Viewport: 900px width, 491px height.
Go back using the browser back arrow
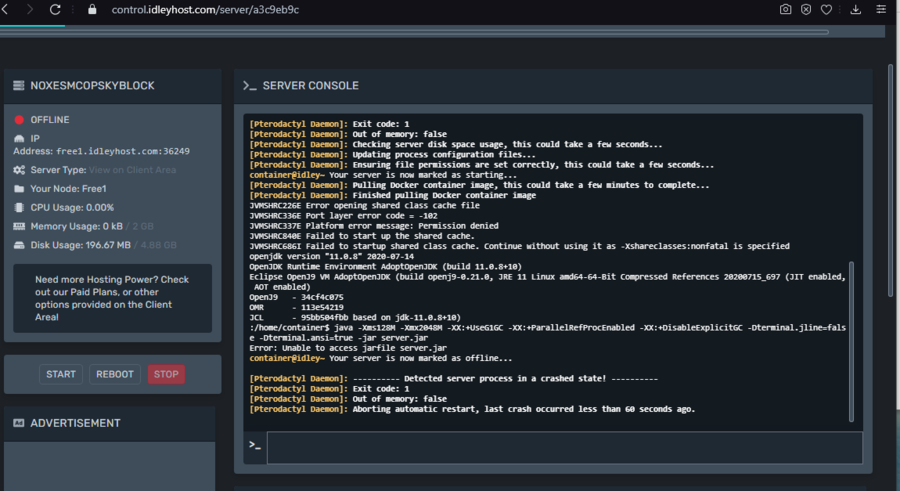5,9
